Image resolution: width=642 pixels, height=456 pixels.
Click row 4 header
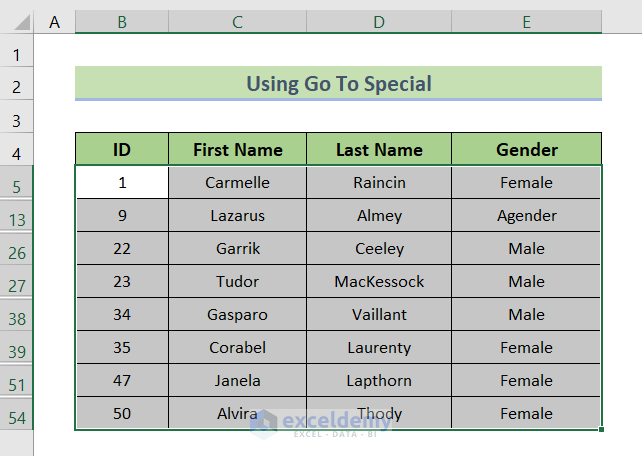17,154
